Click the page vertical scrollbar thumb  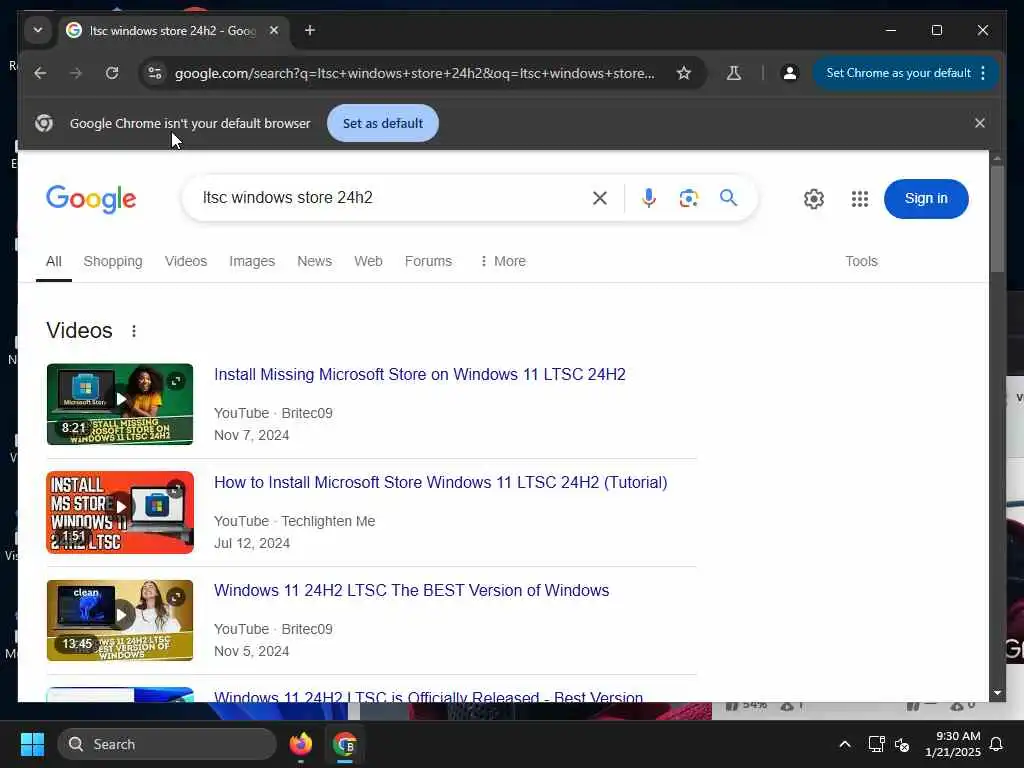pyautogui.click(x=997, y=219)
